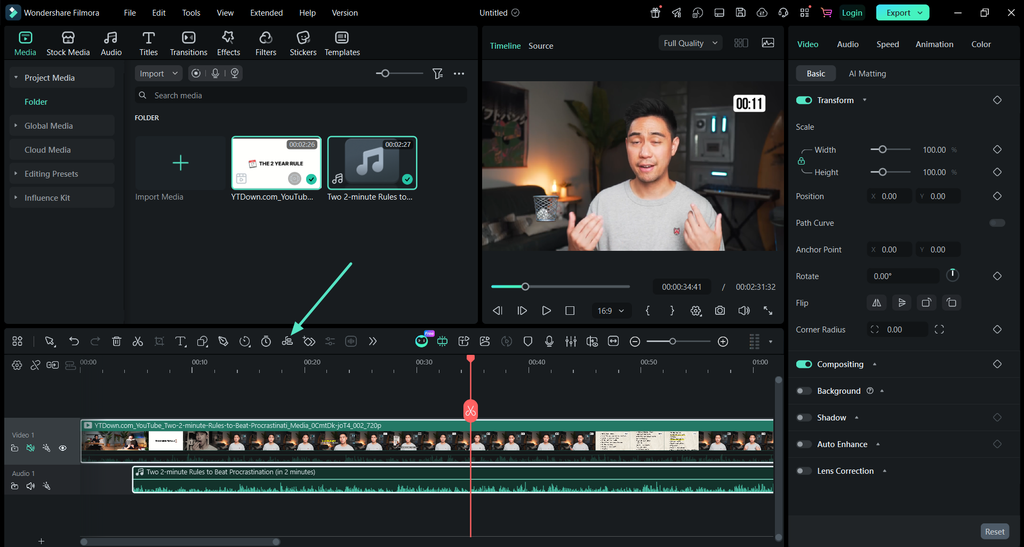The height and width of the screenshot is (547, 1024).
Task: Open the Import dropdown
Action: 158,74
